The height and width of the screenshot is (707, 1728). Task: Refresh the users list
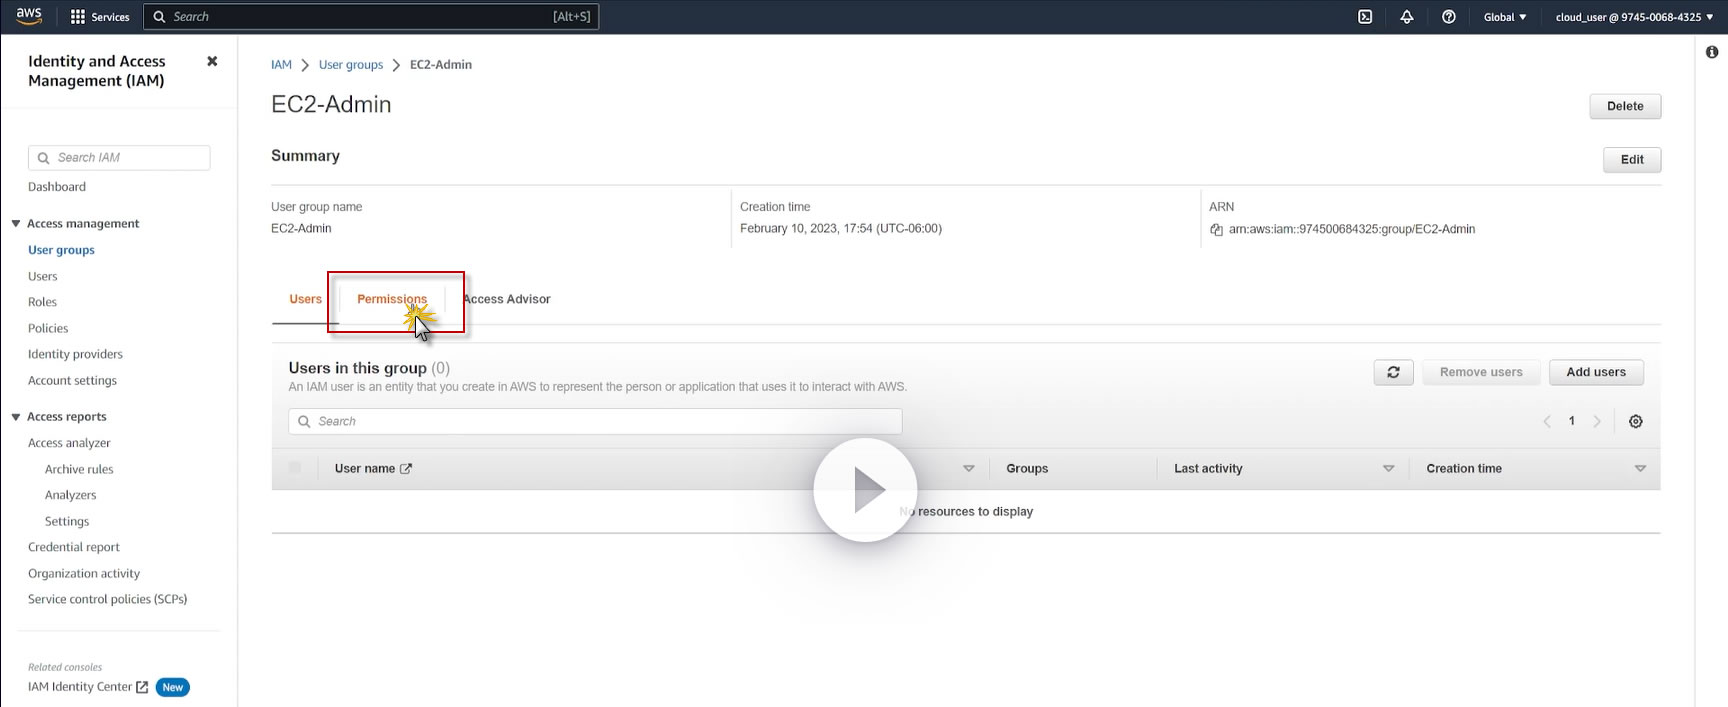(1393, 372)
